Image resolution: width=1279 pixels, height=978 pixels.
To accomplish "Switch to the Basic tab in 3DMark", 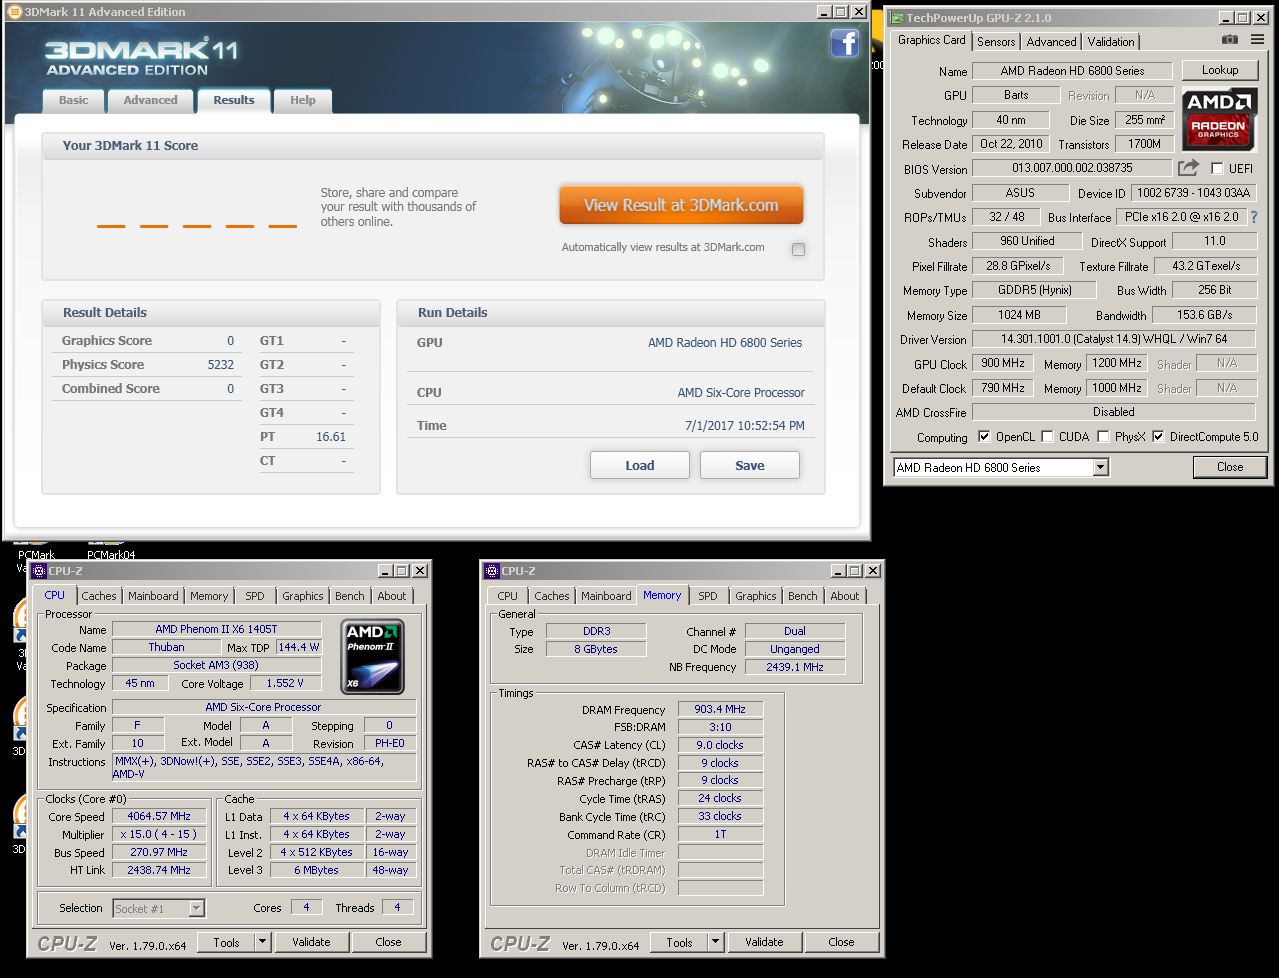I will coord(73,100).
